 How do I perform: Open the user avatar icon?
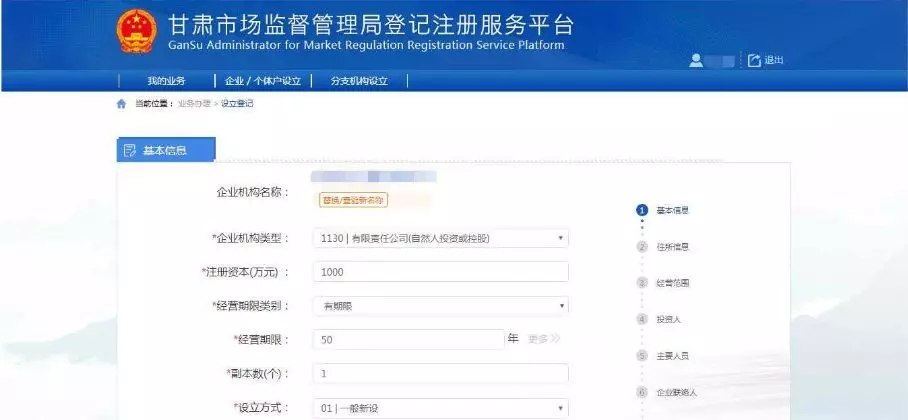click(695, 60)
